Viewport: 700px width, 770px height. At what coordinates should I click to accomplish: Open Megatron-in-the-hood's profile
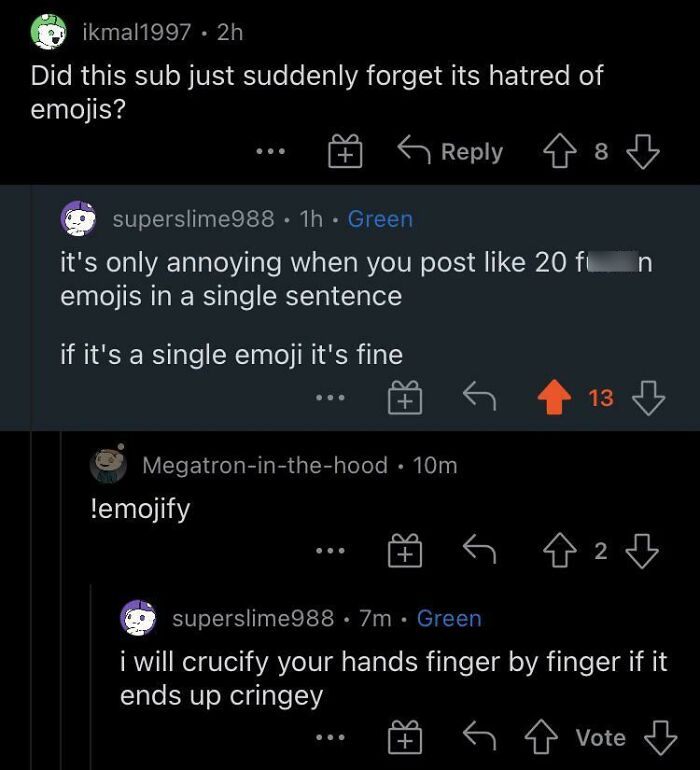pyautogui.click(x=265, y=464)
